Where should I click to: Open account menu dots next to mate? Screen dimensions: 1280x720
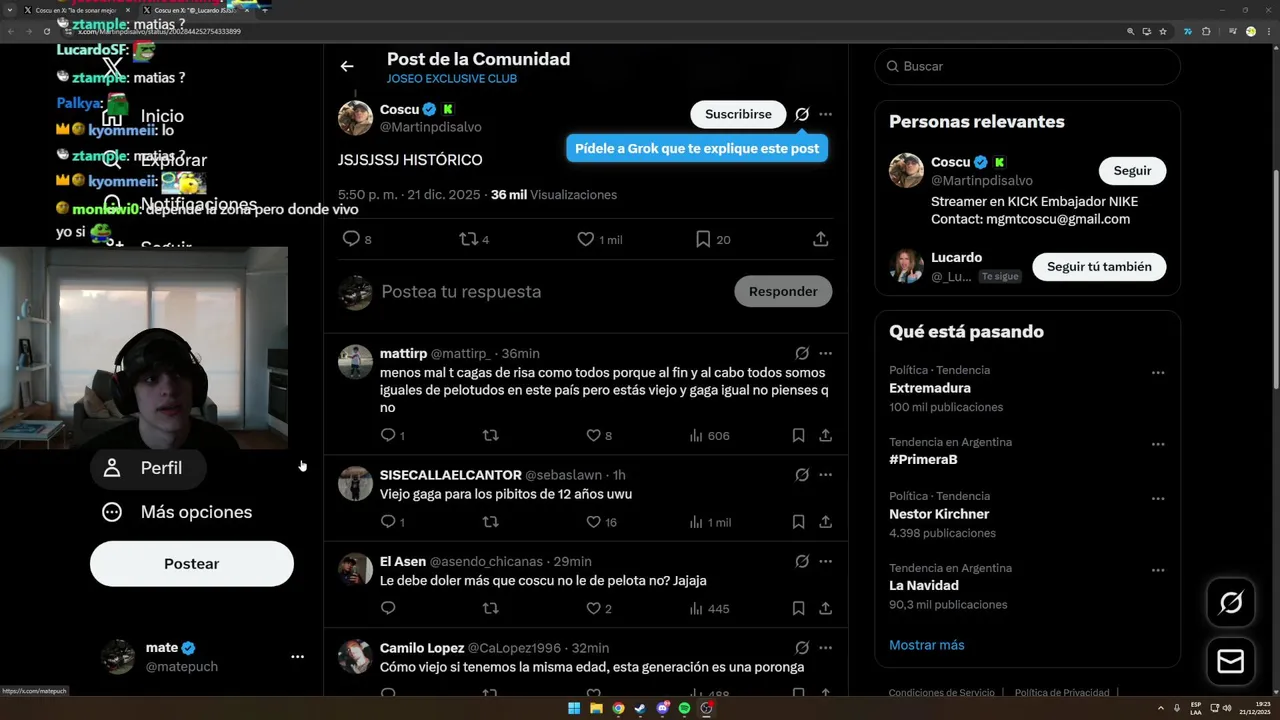coord(297,657)
